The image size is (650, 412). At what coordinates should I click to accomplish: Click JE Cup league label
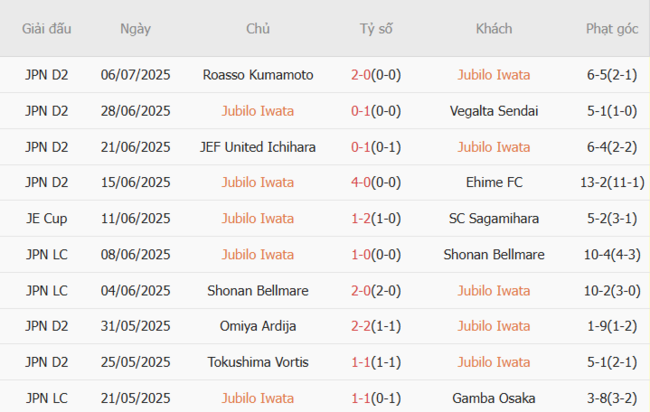pos(47,219)
